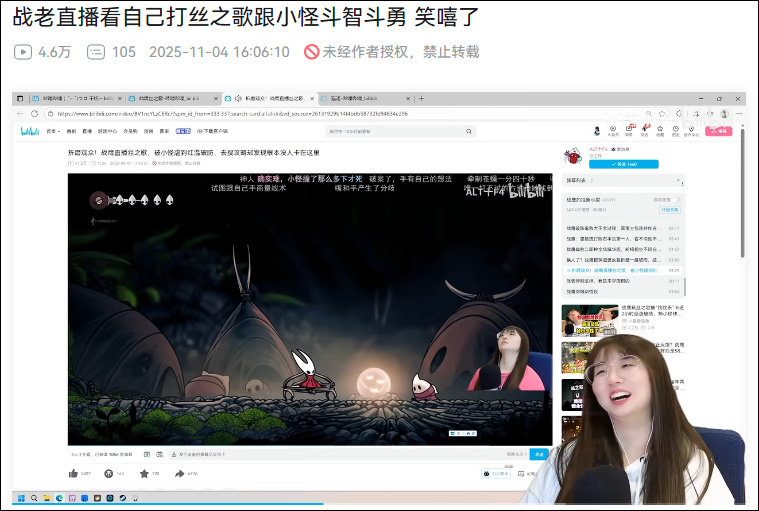Open browser extensions puzzle icon
Image resolution: width=759 pixels, height=511 pixels.
tap(679, 113)
